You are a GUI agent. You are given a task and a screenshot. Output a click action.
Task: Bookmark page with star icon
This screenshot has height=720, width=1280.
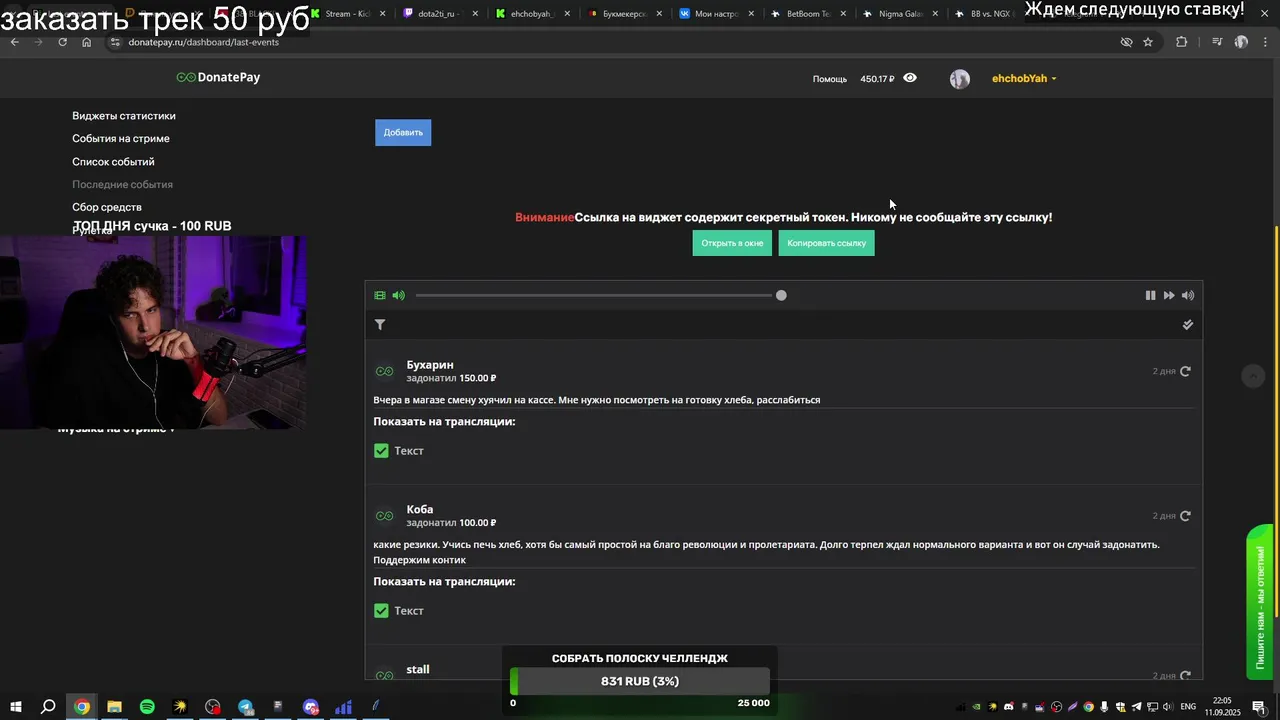pyautogui.click(x=1148, y=42)
